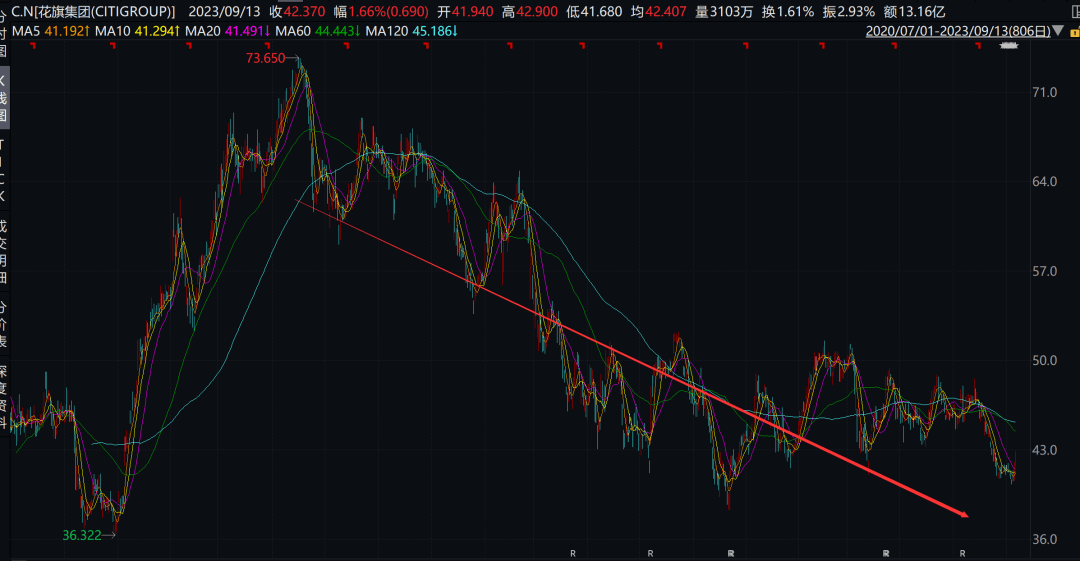Click the MA120 indicator label
This screenshot has height=561, width=1080.
point(387,31)
